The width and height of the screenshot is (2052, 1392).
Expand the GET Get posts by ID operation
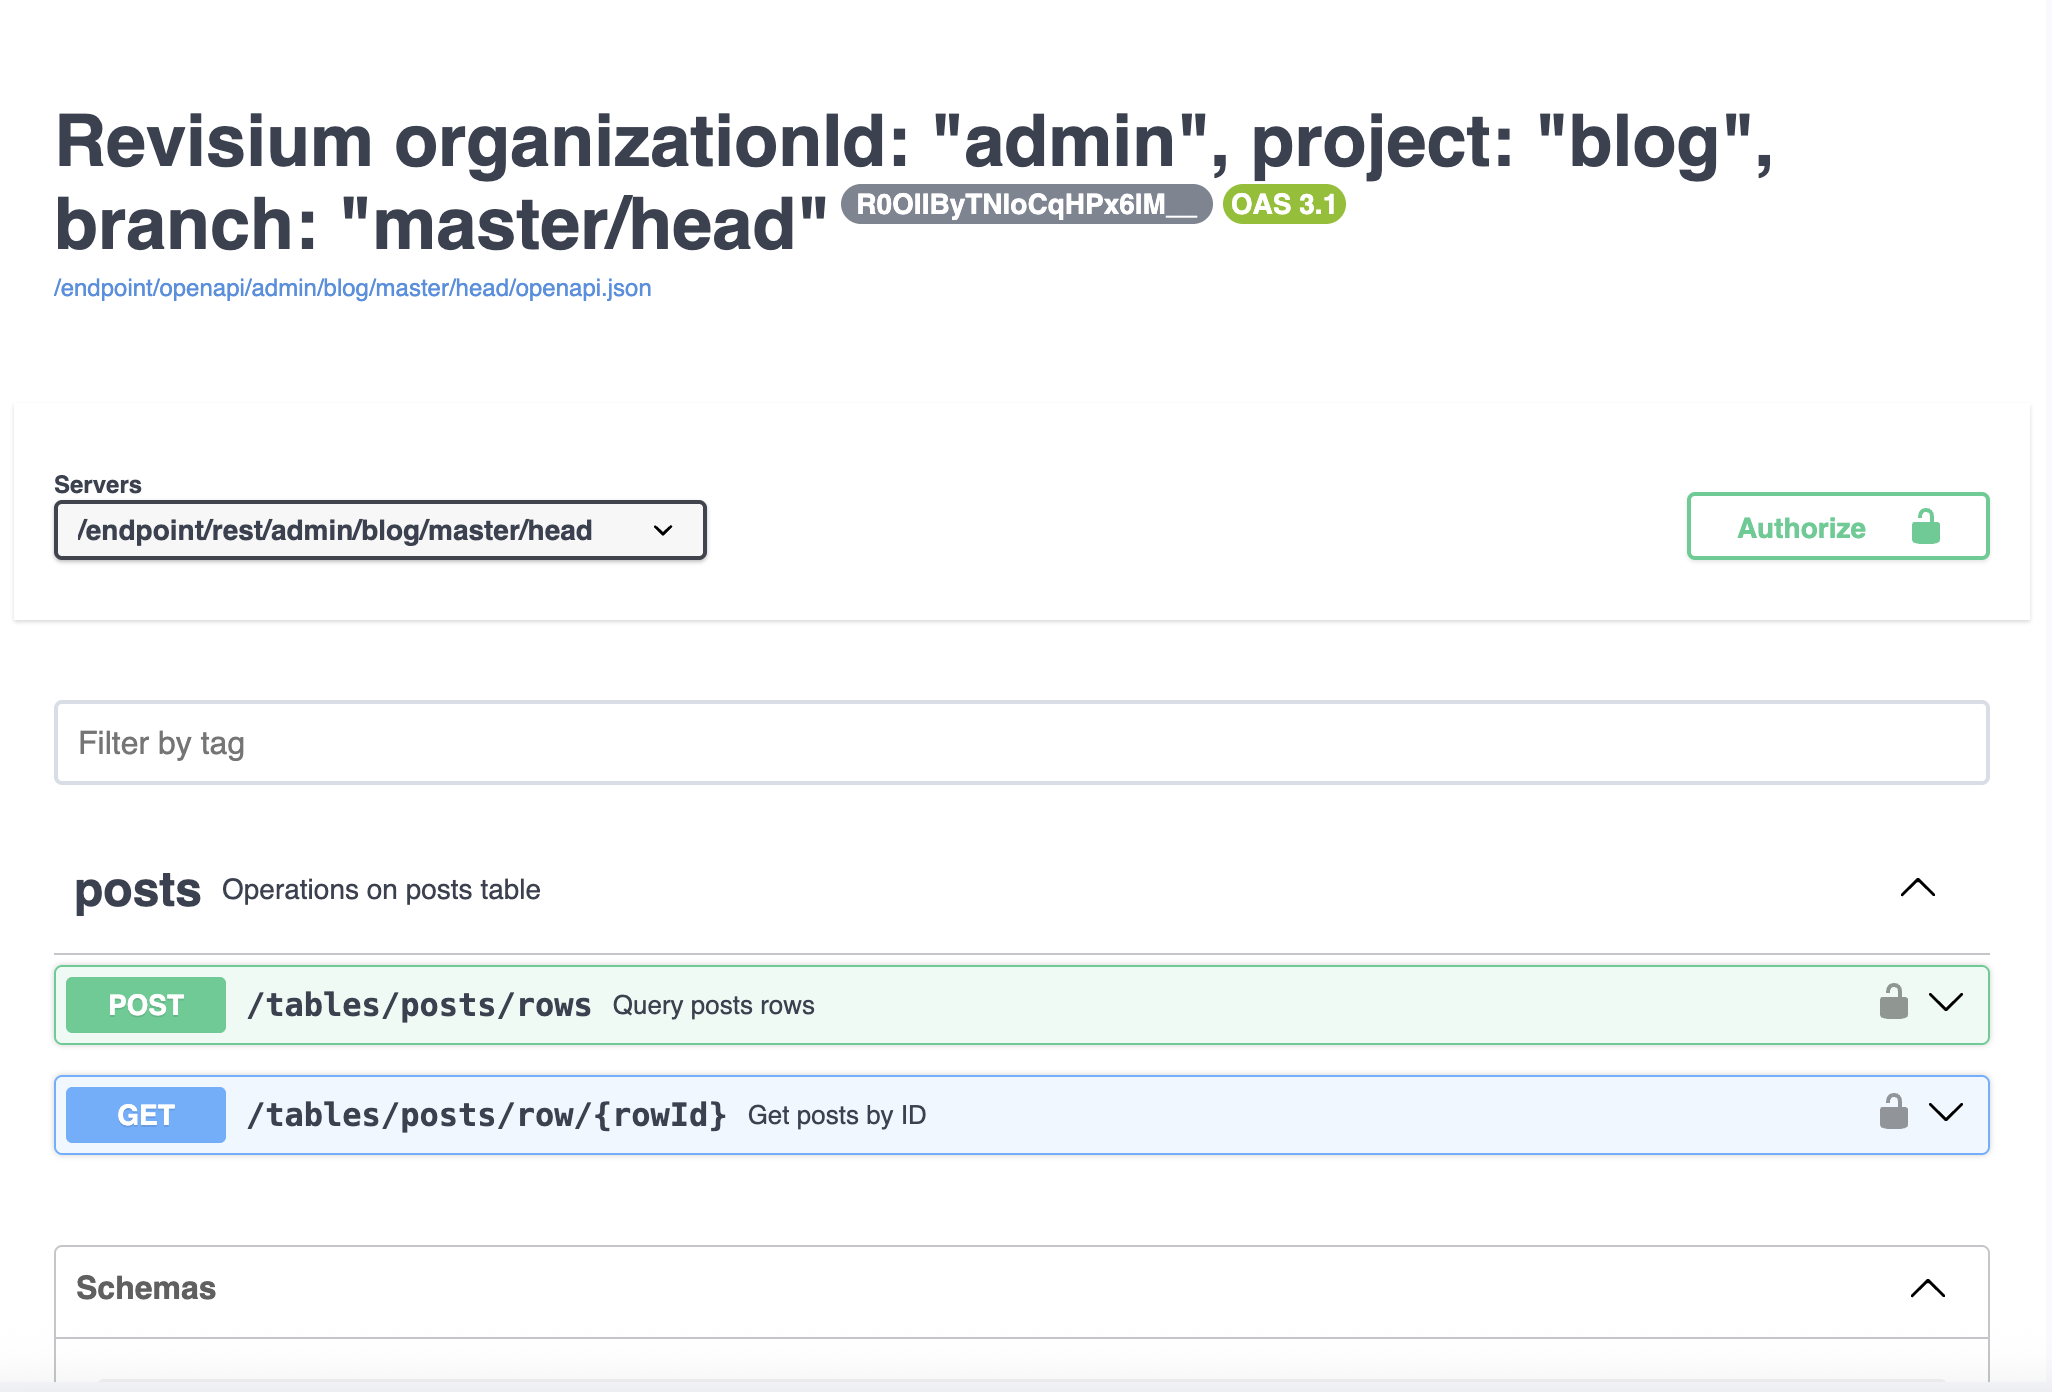coord(1945,1114)
